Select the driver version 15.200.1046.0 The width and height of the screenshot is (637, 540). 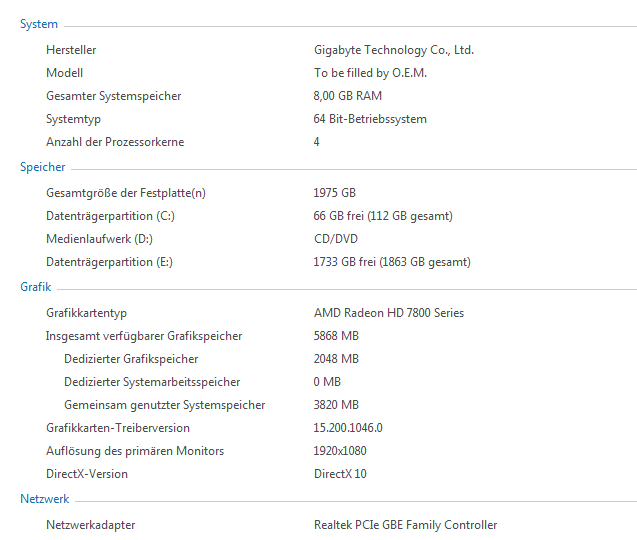click(x=348, y=428)
